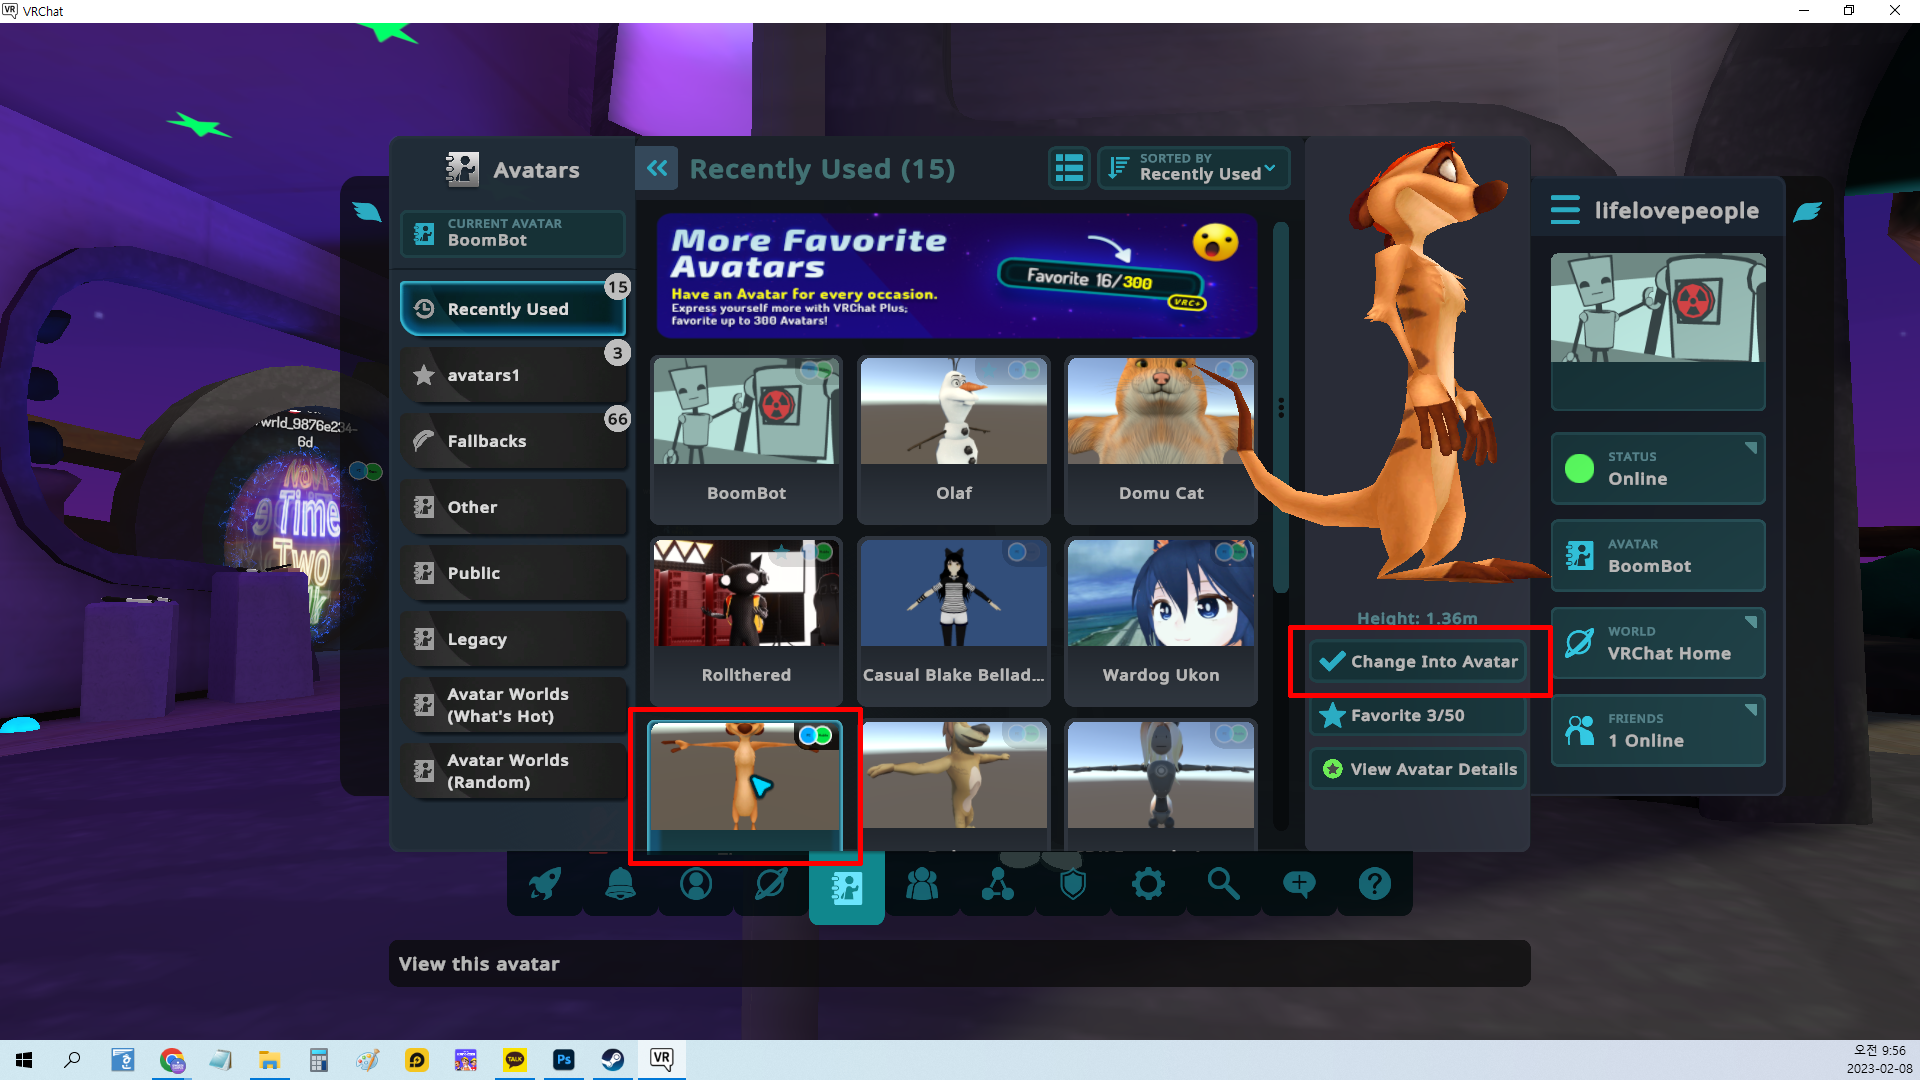The width and height of the screenshot is (1920, 1080).
Task: Select the grey robot T-pose avatar thumbnail
Action: pyautogui.click(x=1161, y=785)
